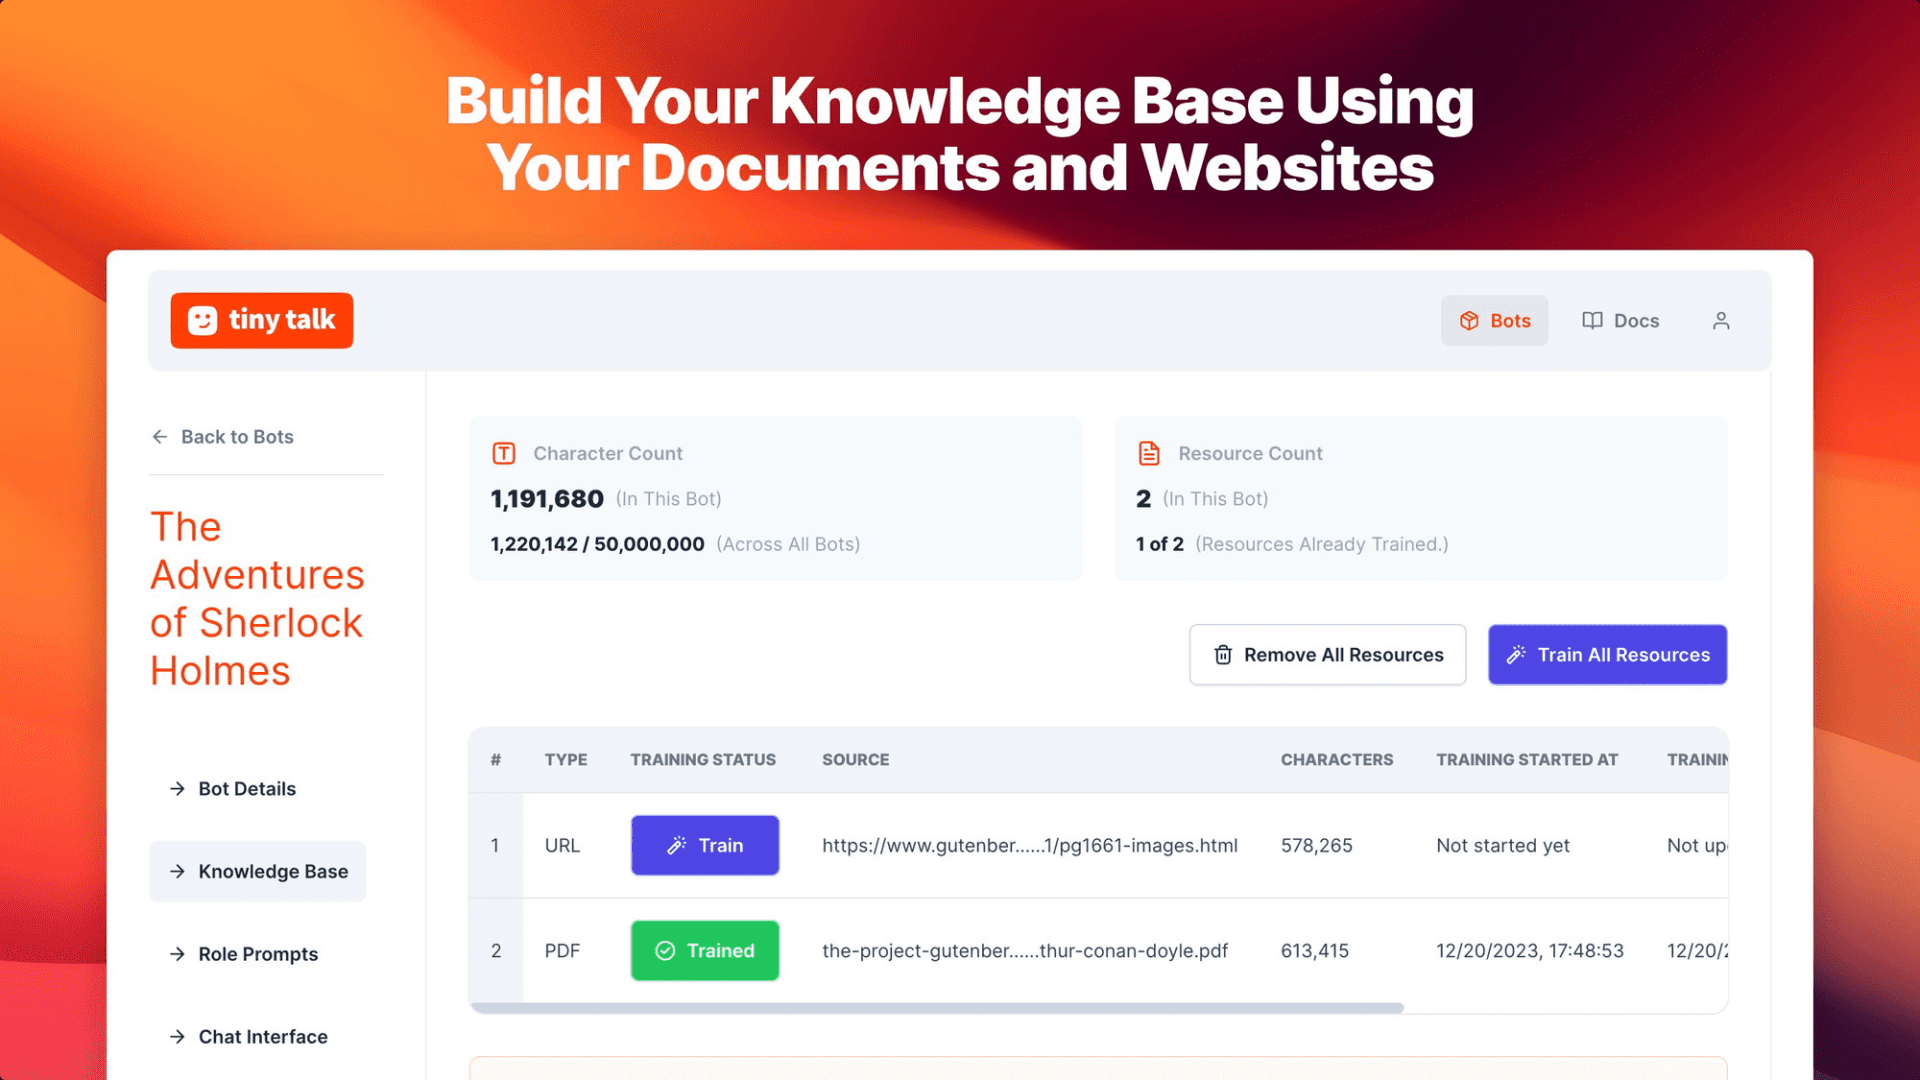This screenshot has height=1080, width=1920.
Task: Open the Chat Interface section
Action: click(x=261, y=1036)
